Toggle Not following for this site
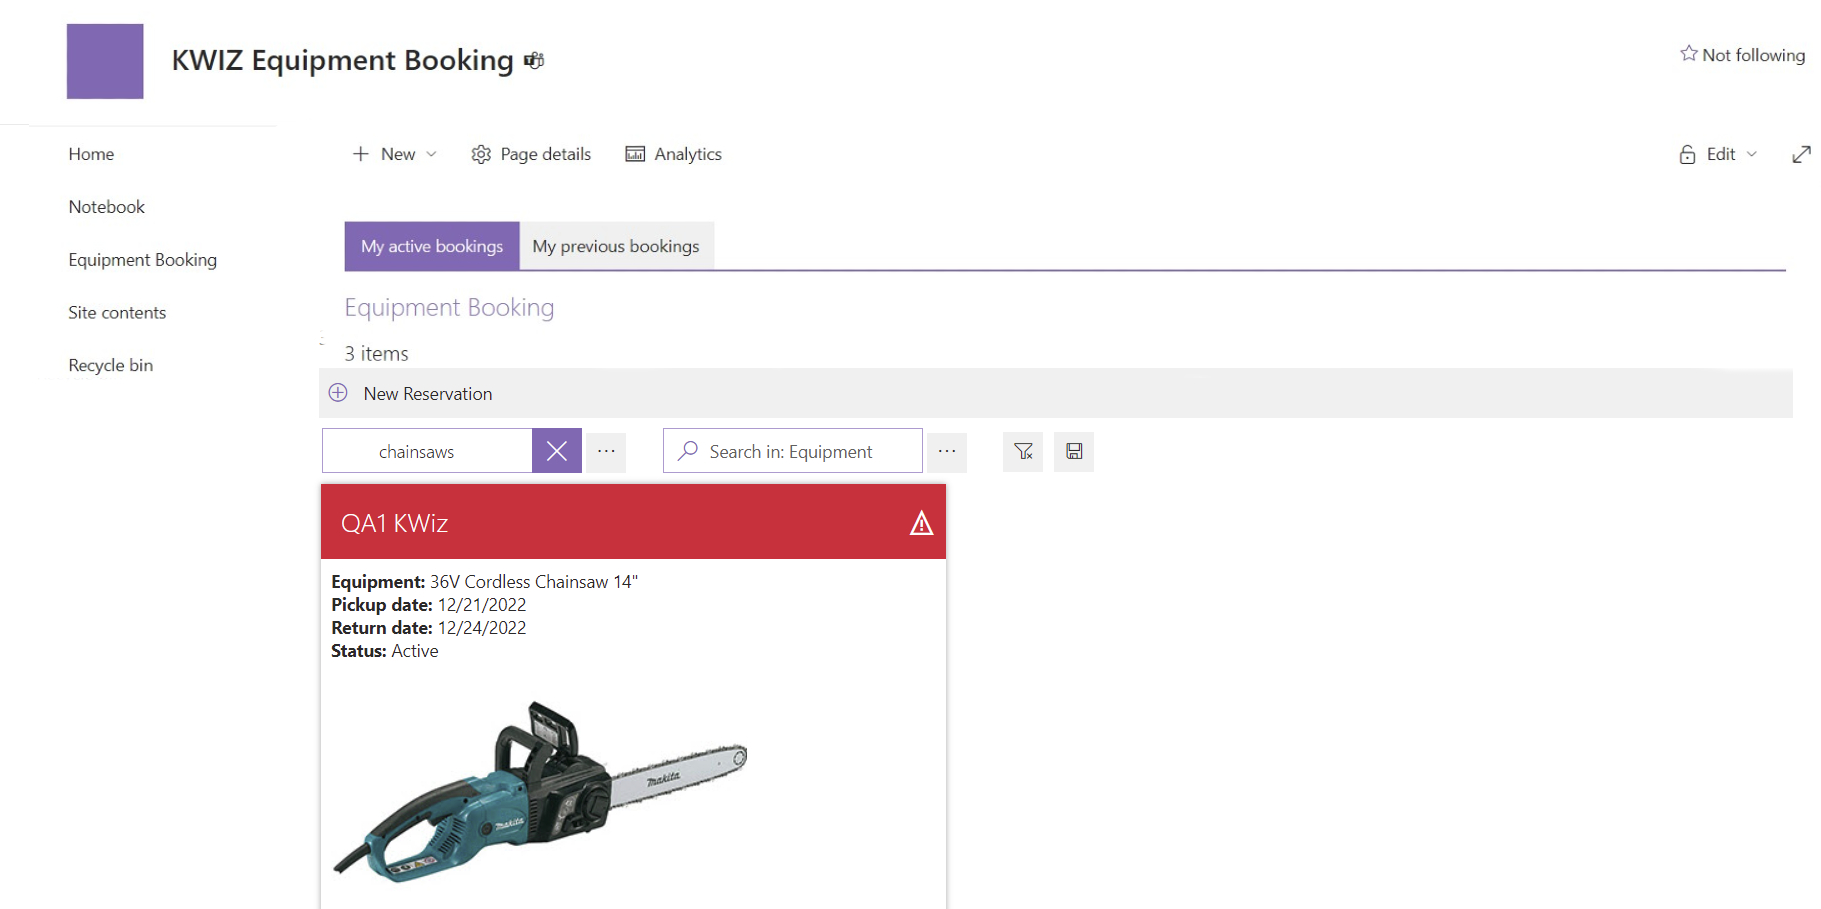This screenshot has width=1821, height=909. tap(1742, 55)
